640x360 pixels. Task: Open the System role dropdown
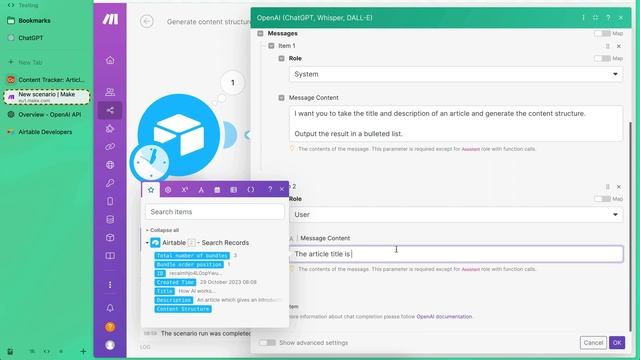(x=456, y=74)
